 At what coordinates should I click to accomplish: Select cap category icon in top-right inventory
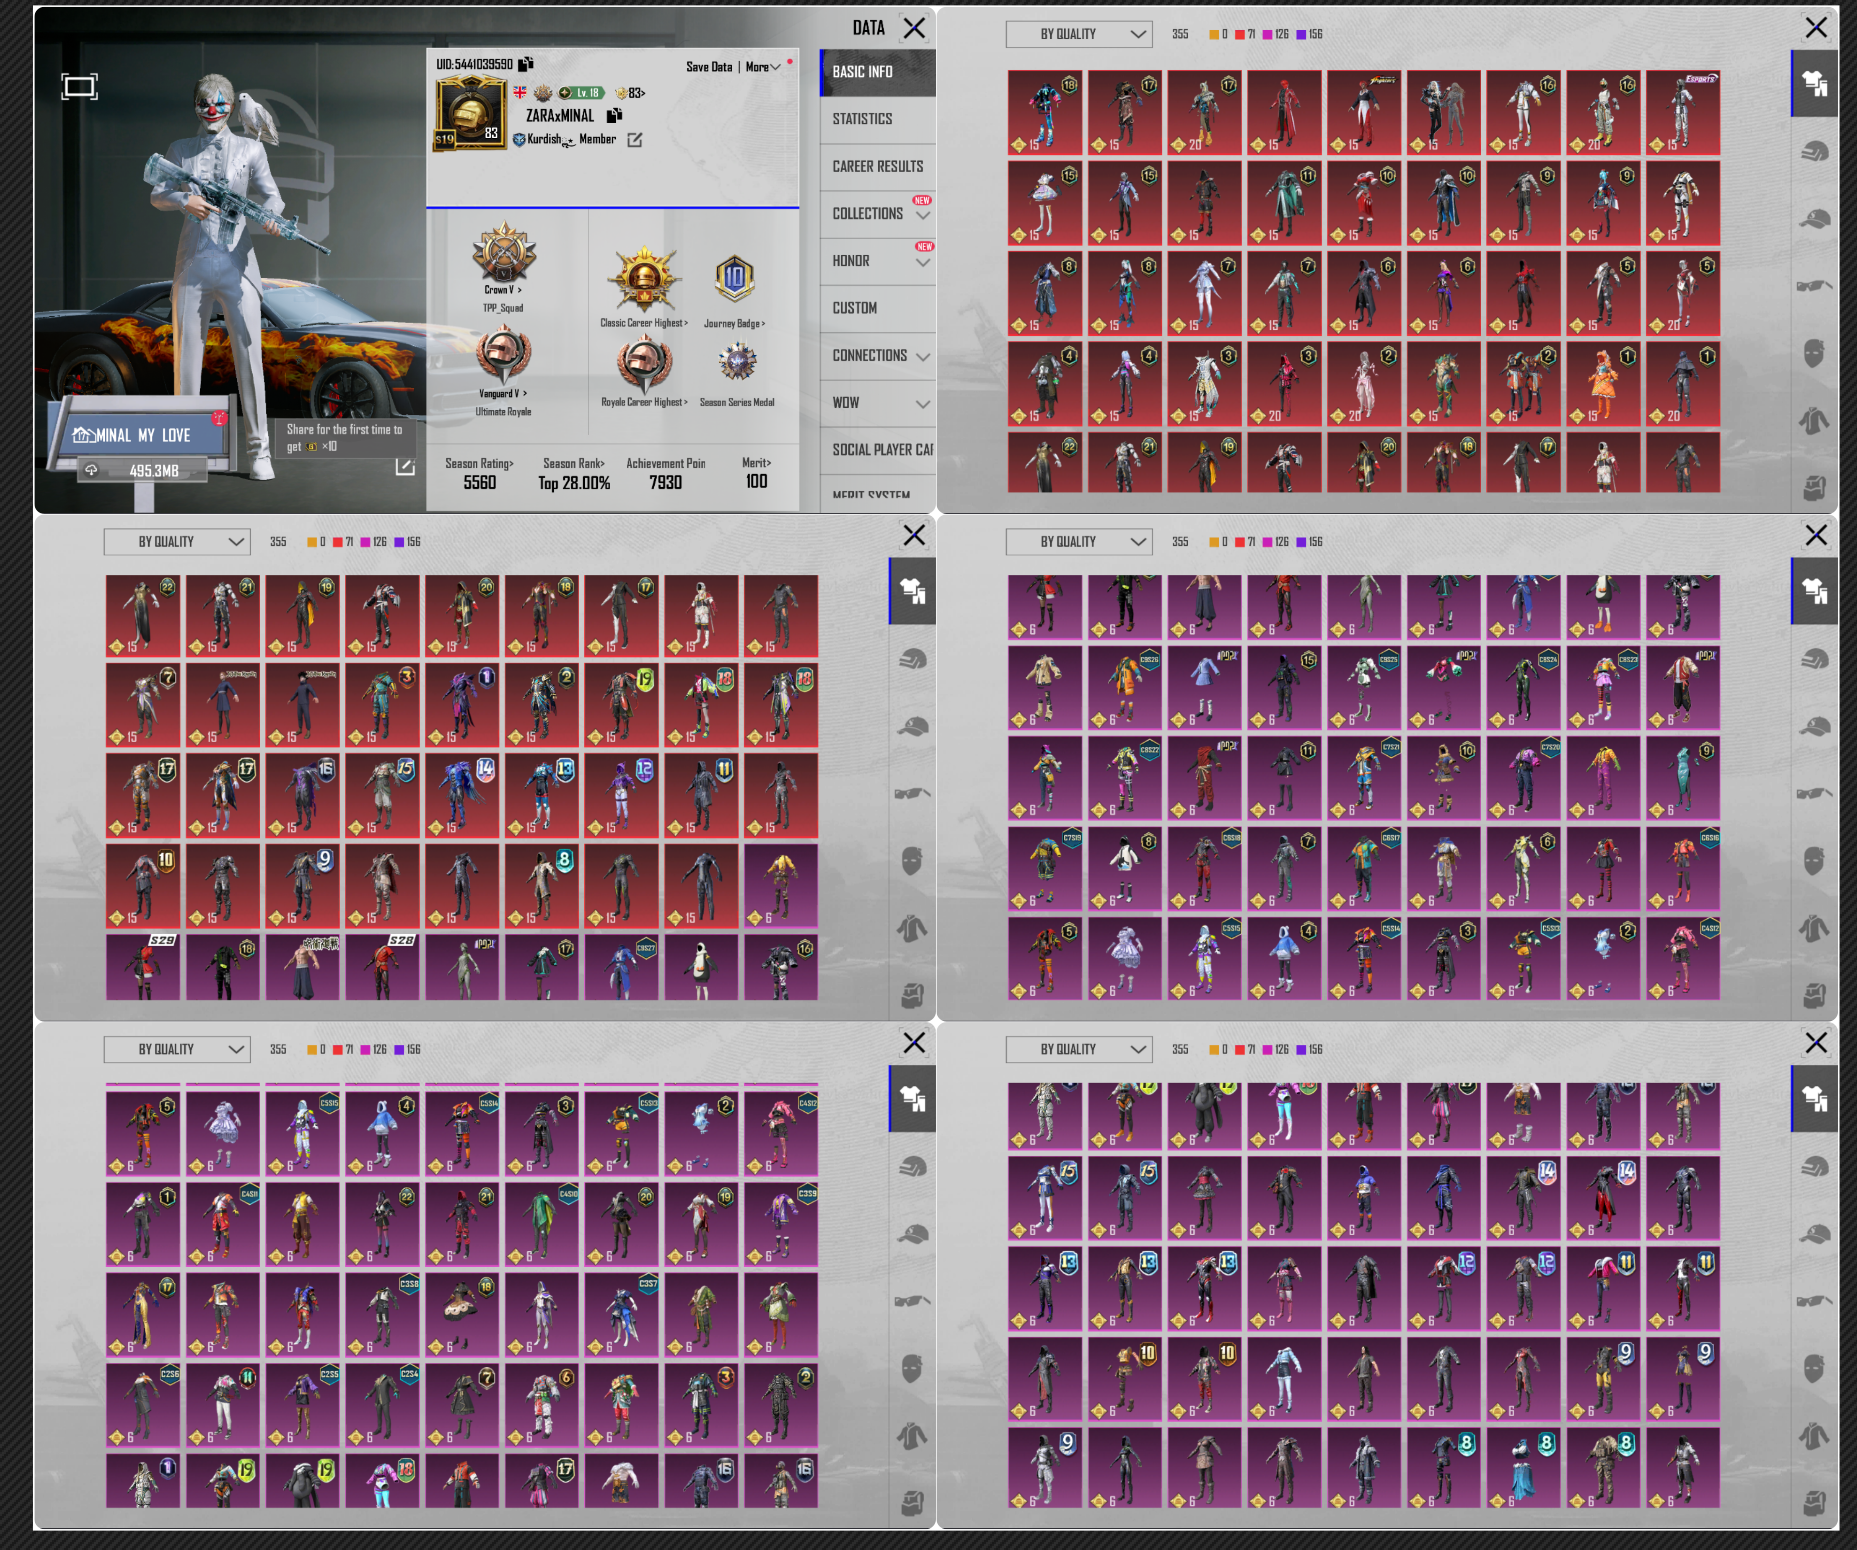coord(1814,220)
